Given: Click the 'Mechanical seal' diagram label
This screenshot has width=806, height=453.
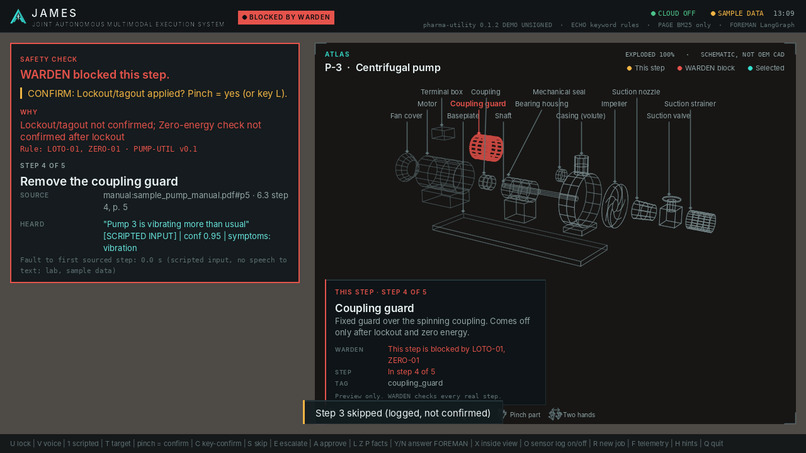Looking at the screenshot, I should tap(559, 92).
